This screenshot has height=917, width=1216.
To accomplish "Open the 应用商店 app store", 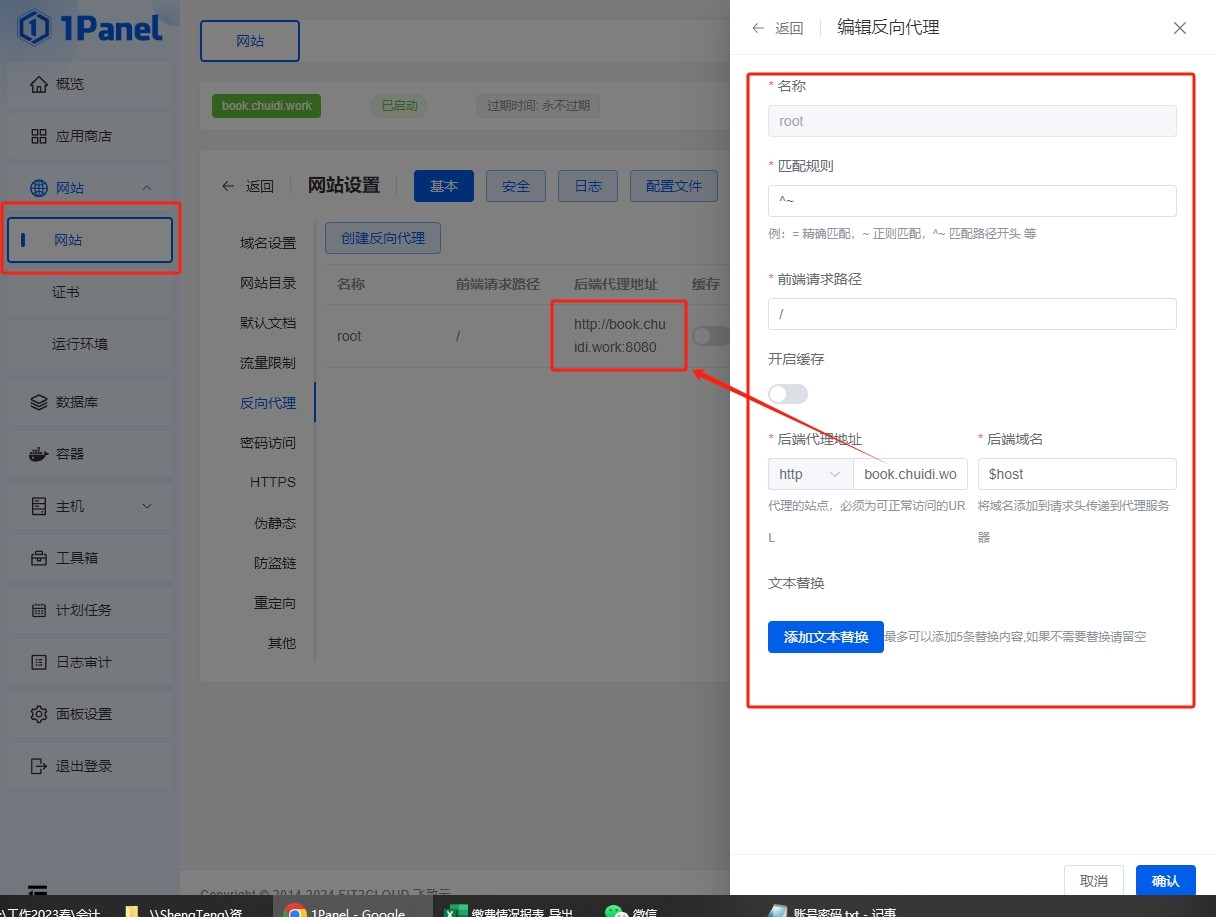I will tap(90, 136).
